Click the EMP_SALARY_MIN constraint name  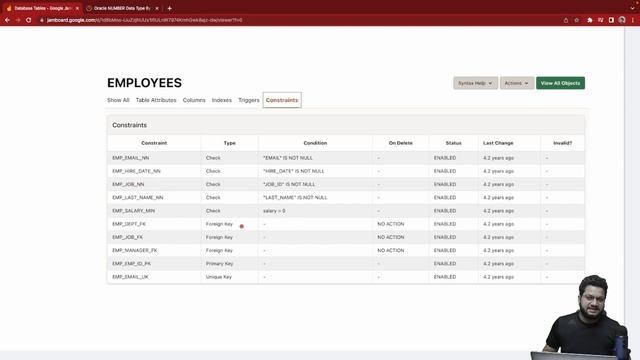pos(133,211)
